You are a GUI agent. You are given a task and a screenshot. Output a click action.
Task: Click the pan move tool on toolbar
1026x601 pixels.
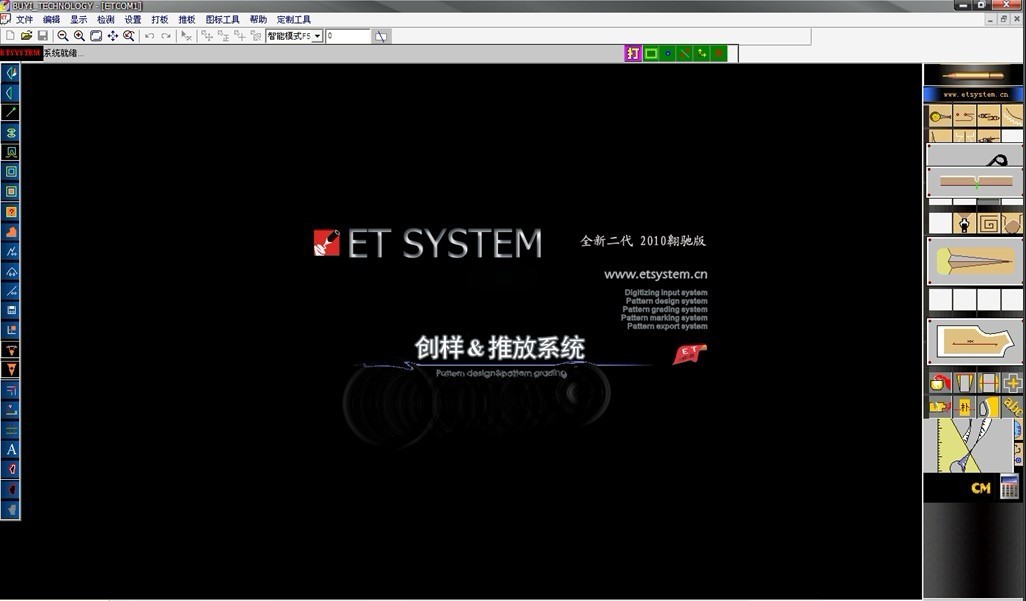click(x=112, y=35)
